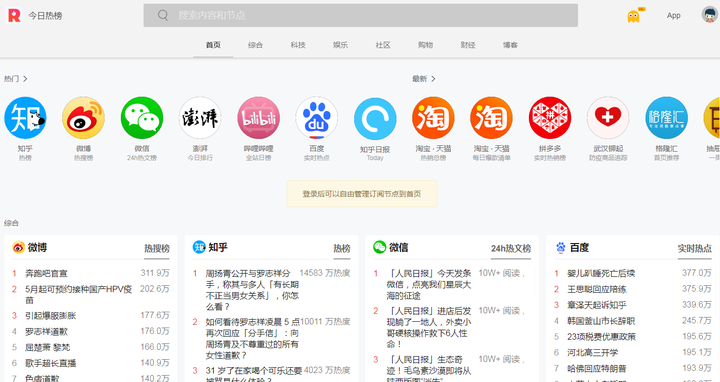Open 微博 item 引起爆服膨胀
720x382 pixels.
(51, 315)
